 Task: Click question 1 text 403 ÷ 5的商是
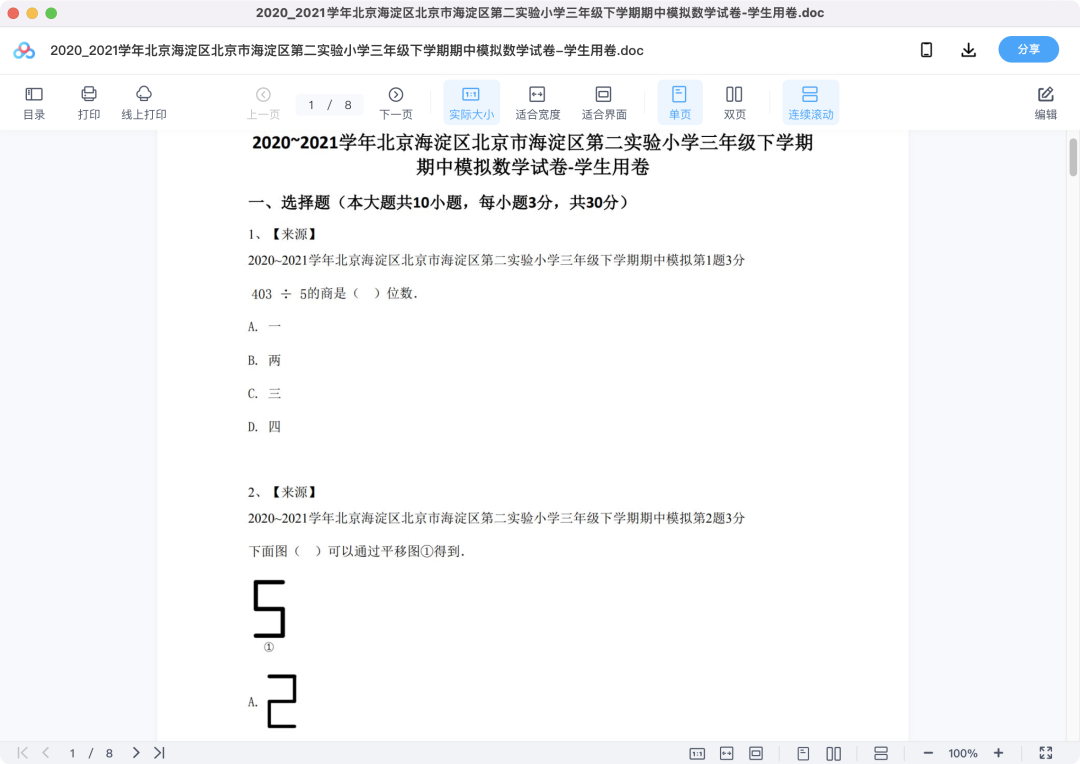pos(333,293)
